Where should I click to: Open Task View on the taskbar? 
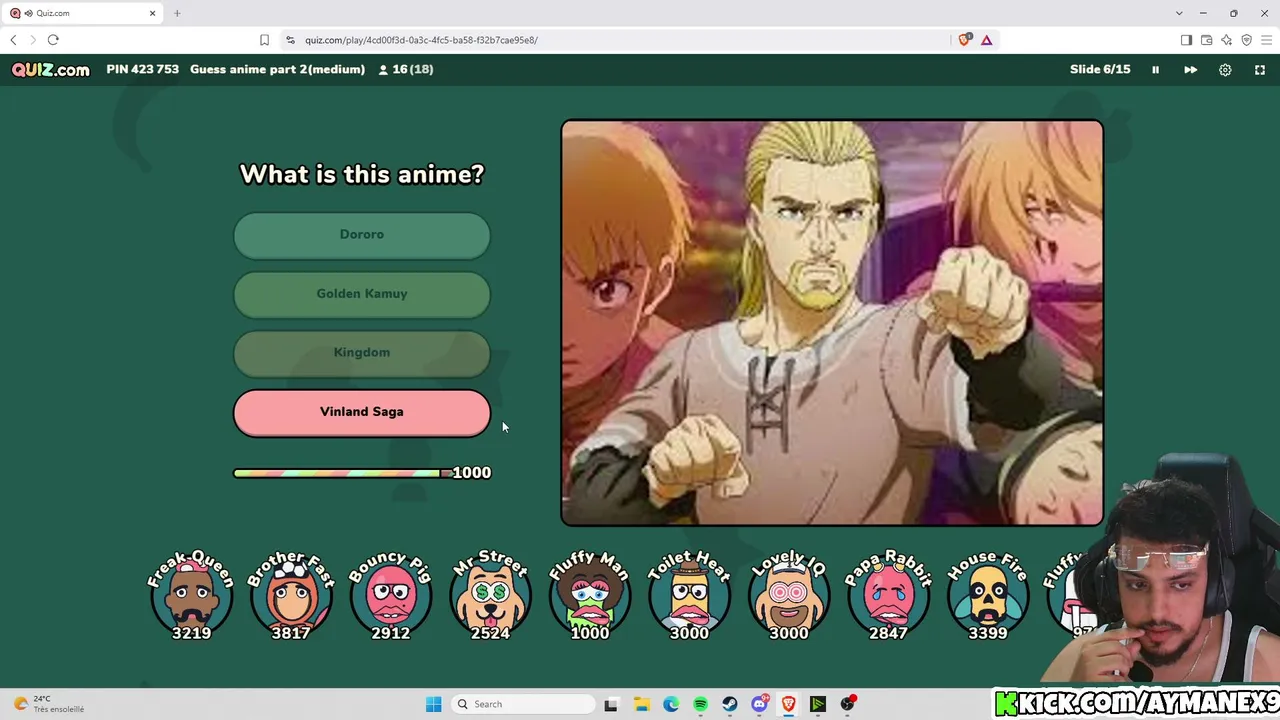(611, 704)
